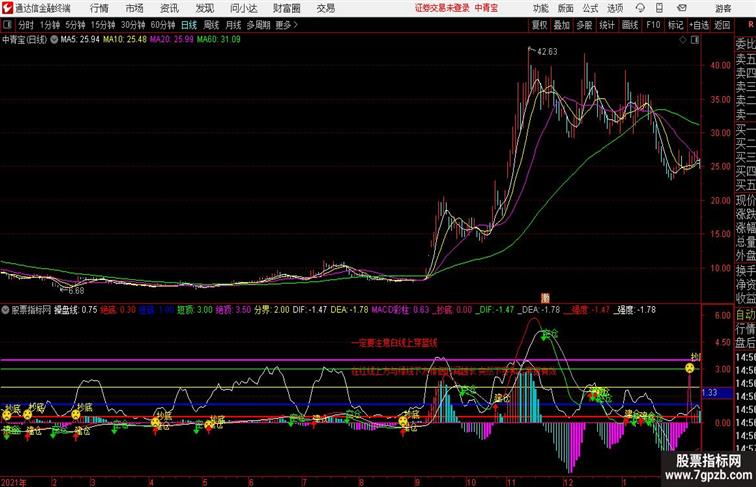Click the 返回 back button
Viewport: 756px width, 487px height.
point(722,25)
